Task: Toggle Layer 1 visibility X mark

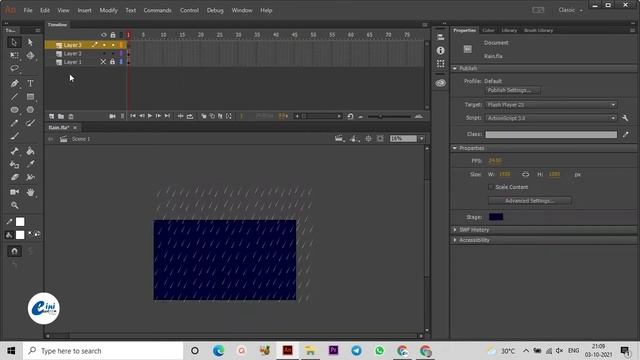Action: coord(103,62)
